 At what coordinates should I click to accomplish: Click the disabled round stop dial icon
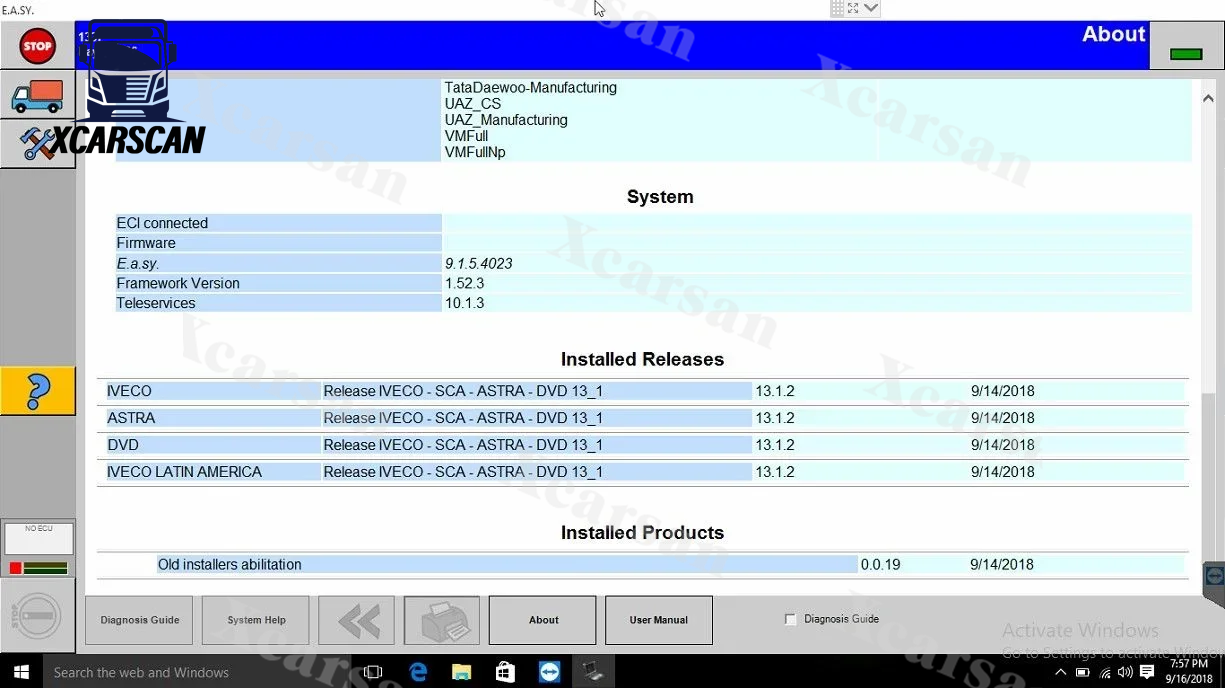point(37,617)
